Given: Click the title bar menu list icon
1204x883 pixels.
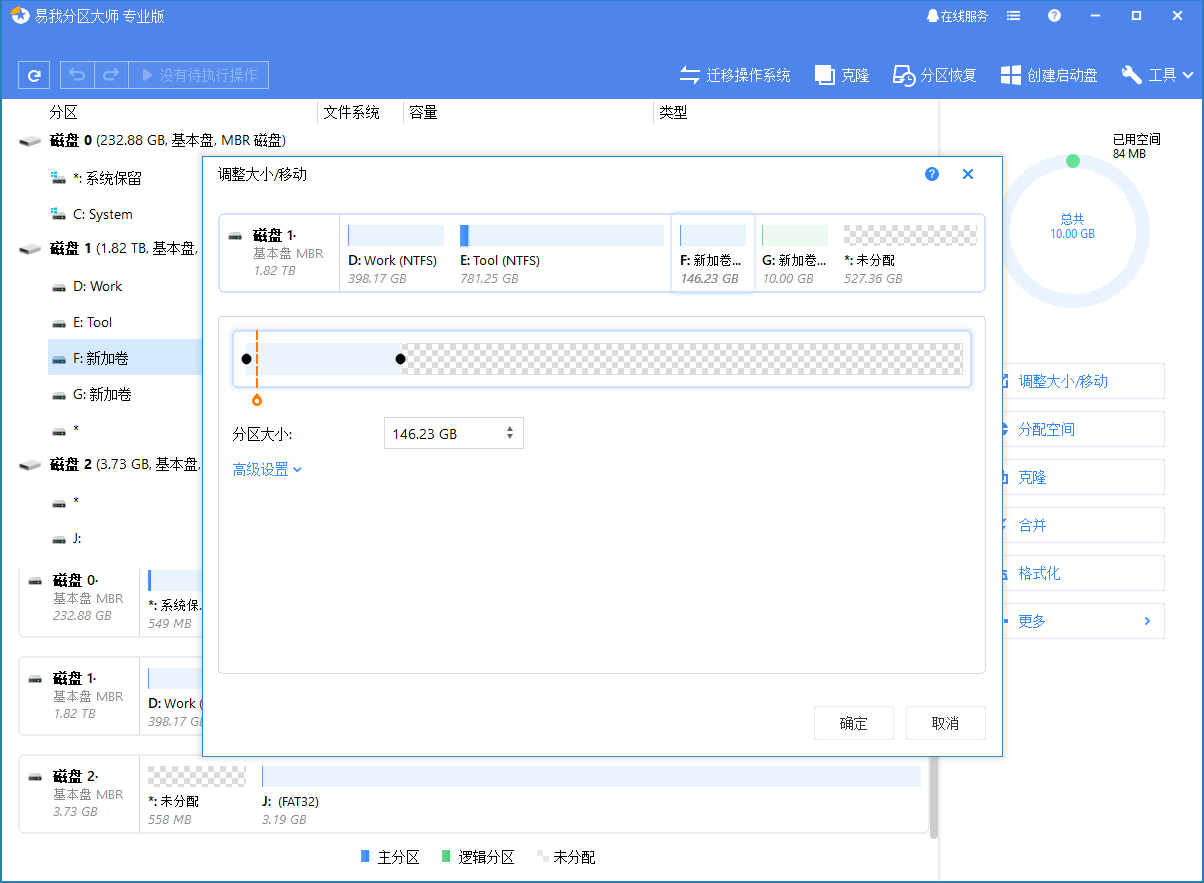Looking at the screenshot, I should point(1014,16).
